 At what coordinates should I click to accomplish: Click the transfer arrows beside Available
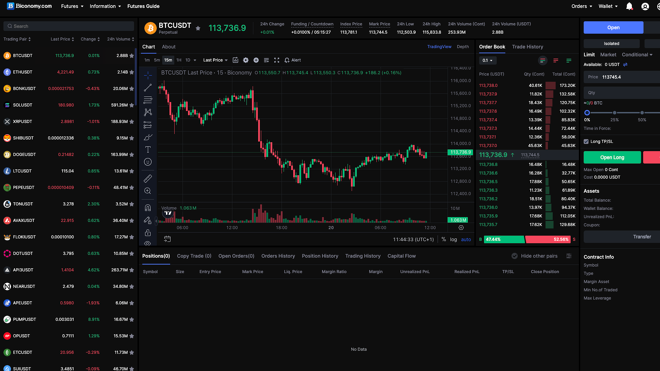pyautogui.click(x=625, y=64)
